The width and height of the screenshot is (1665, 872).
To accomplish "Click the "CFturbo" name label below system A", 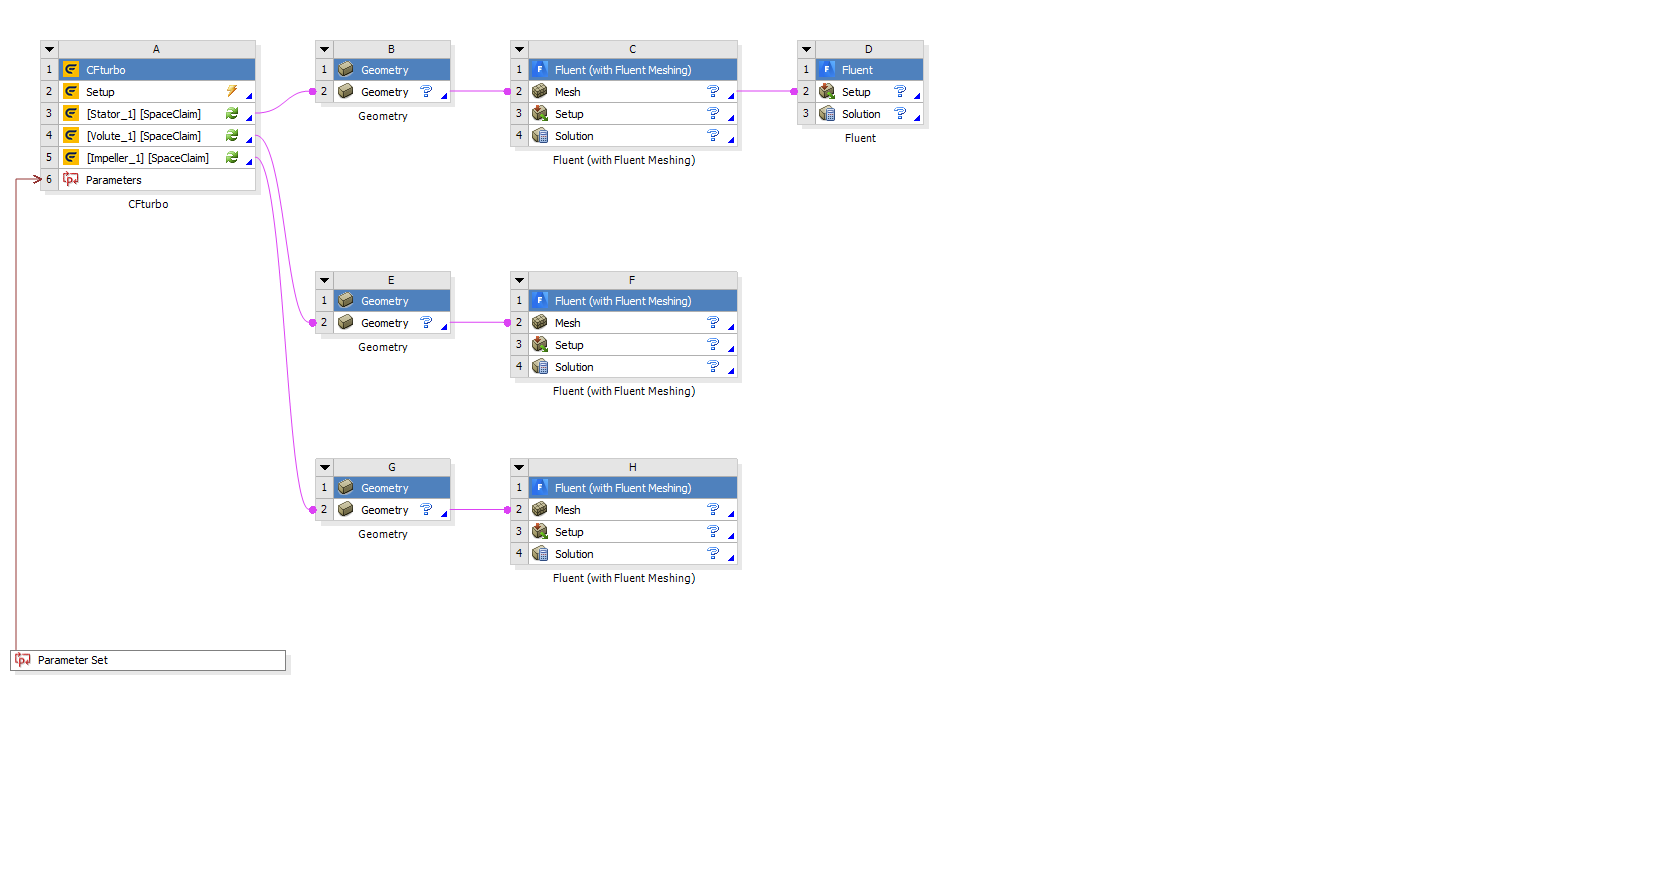I will (148, 204).
